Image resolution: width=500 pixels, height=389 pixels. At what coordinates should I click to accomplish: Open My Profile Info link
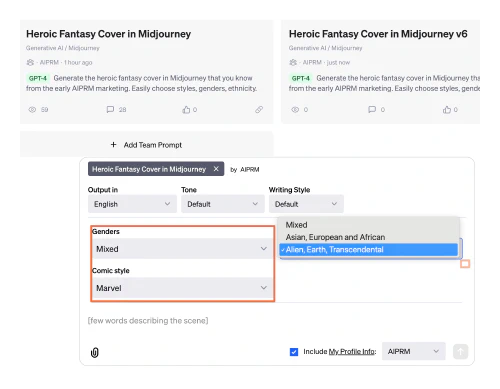pos(352,352)
